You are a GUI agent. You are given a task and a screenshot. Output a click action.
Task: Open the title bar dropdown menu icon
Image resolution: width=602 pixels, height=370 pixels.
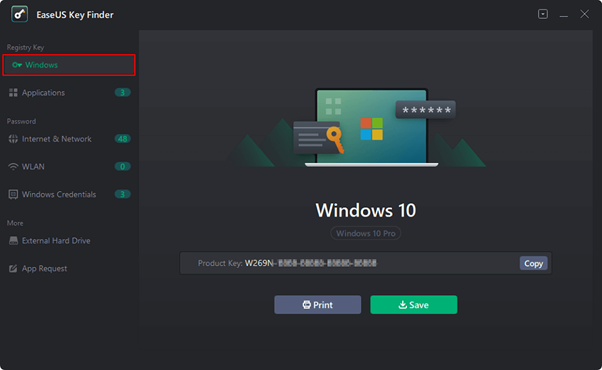pos(542,14)
